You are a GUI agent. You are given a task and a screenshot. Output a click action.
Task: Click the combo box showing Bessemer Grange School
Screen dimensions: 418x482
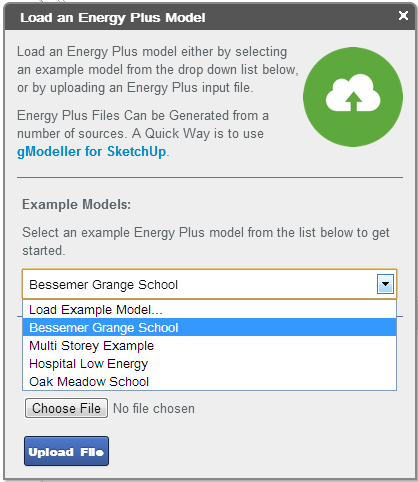[x=209, y=284]
